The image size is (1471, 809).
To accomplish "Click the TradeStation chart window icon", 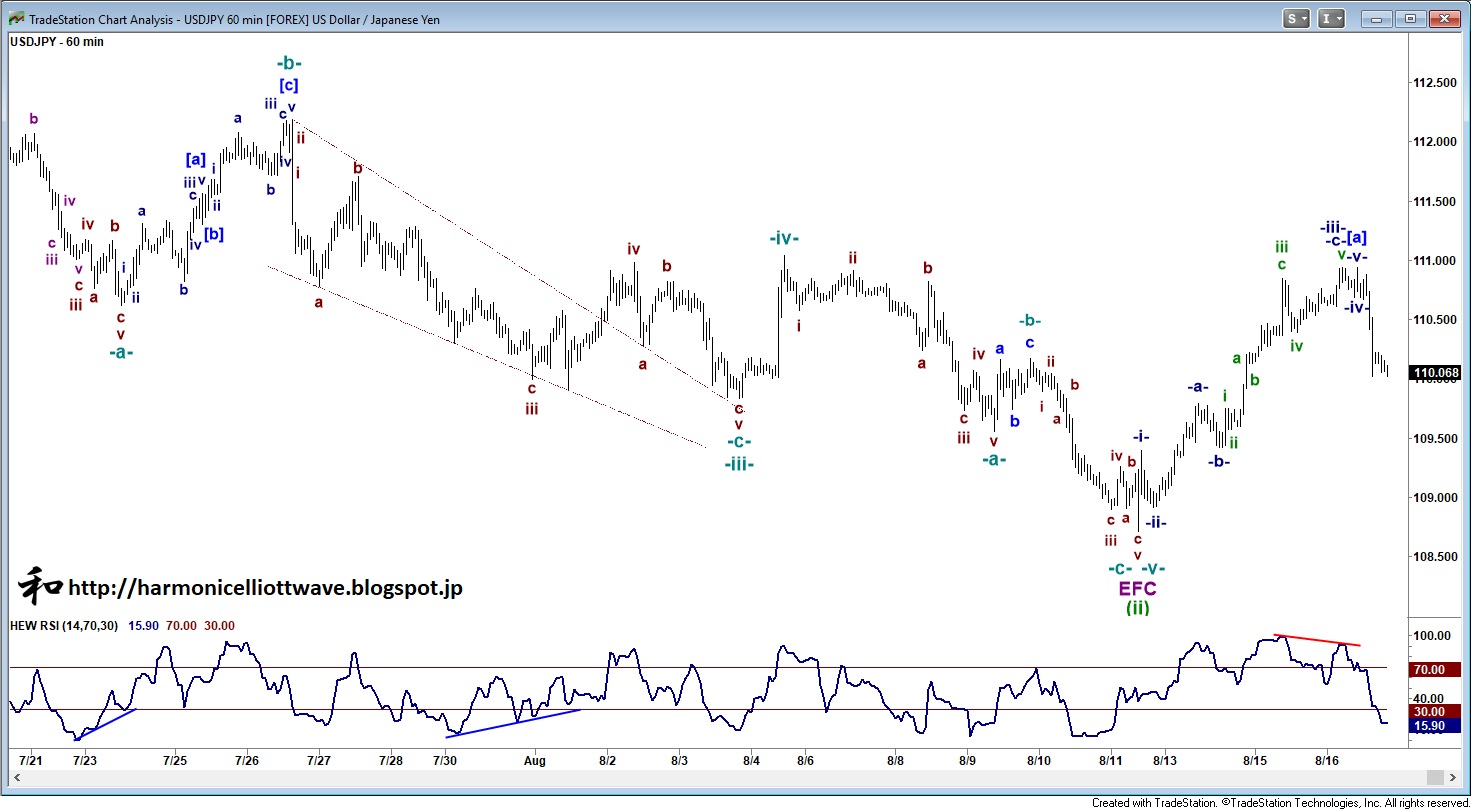I will pyautogui.click(x=15, y=18).
